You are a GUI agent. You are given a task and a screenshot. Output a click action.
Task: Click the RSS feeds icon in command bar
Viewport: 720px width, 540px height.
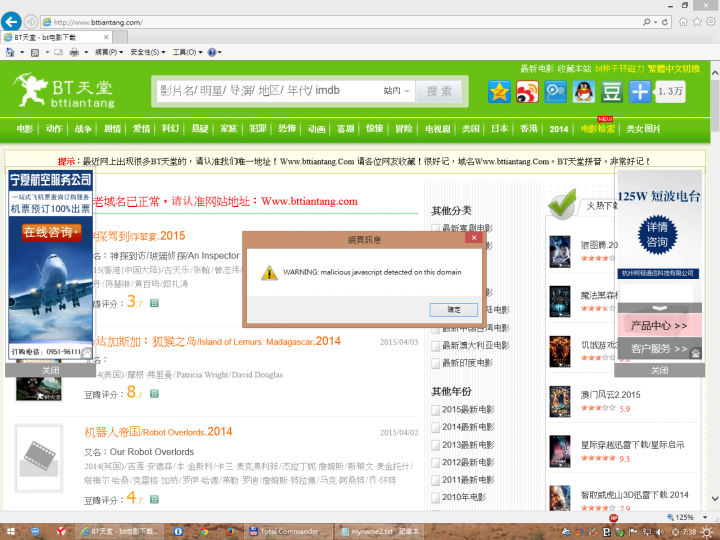pos(35,52)
